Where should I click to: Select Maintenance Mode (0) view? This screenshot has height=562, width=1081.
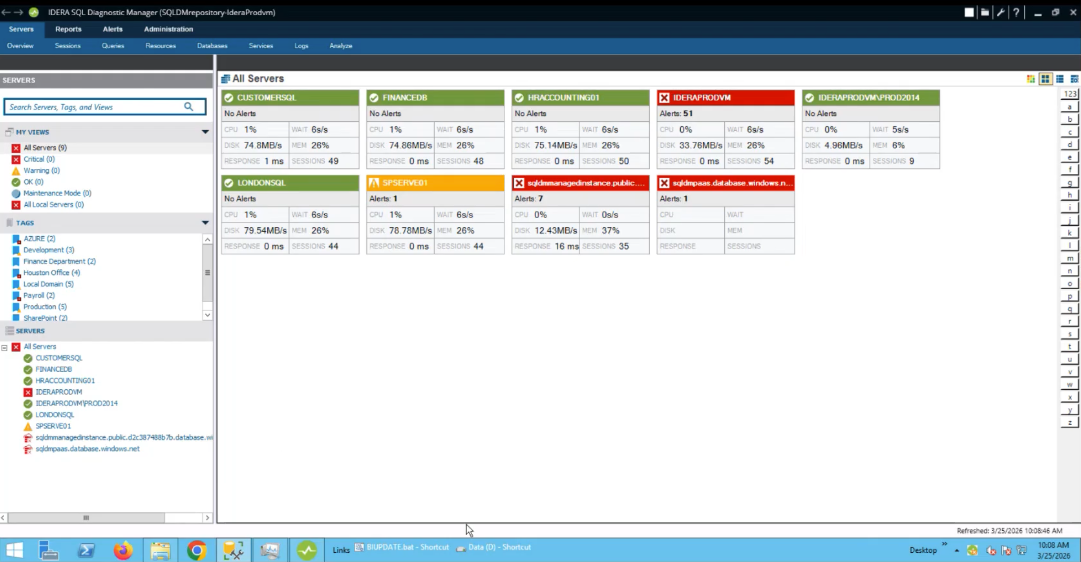click(x=57, y=193)
